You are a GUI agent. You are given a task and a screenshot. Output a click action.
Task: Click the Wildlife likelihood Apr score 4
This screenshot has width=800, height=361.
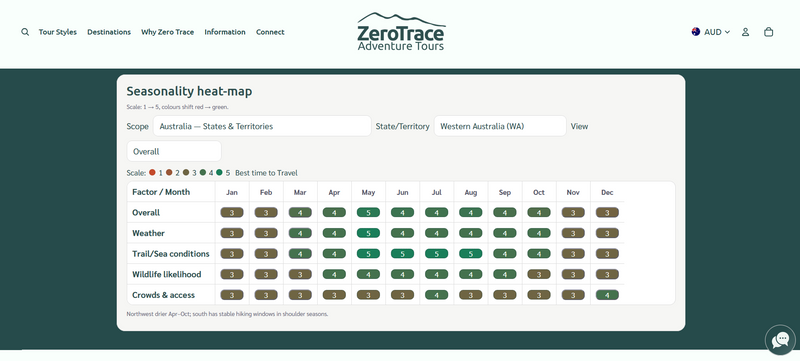(x=334, y=274)
